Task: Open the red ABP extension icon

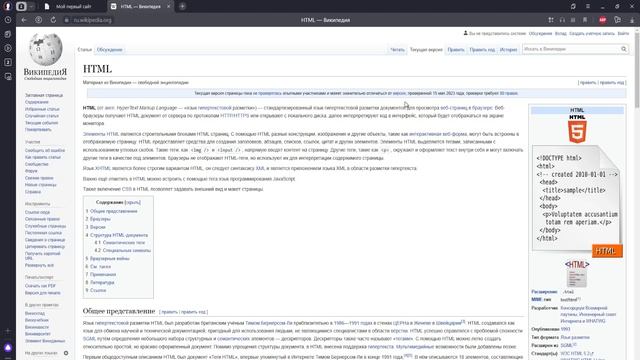Action: (602, 20)
